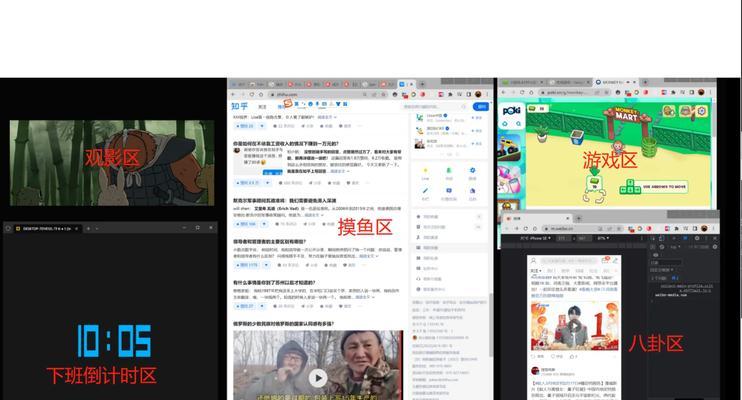Click the Poki search magnifier icon
This screenshot has height=400, width=742.
518,124
